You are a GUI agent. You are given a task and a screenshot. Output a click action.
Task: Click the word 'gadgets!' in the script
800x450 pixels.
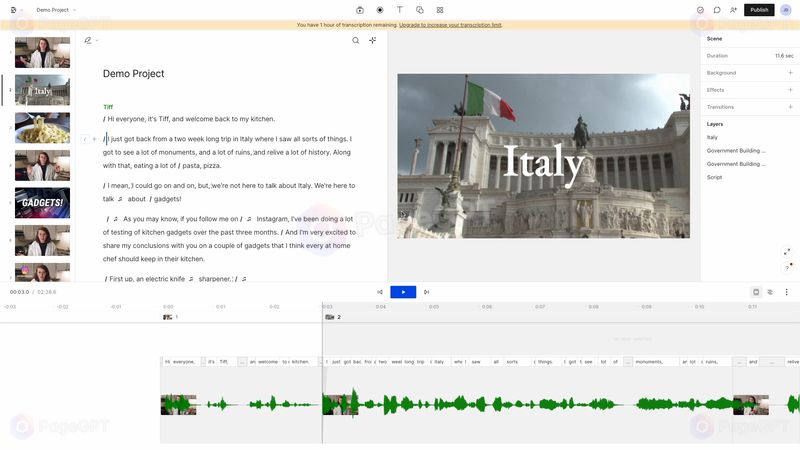point(167,199)
